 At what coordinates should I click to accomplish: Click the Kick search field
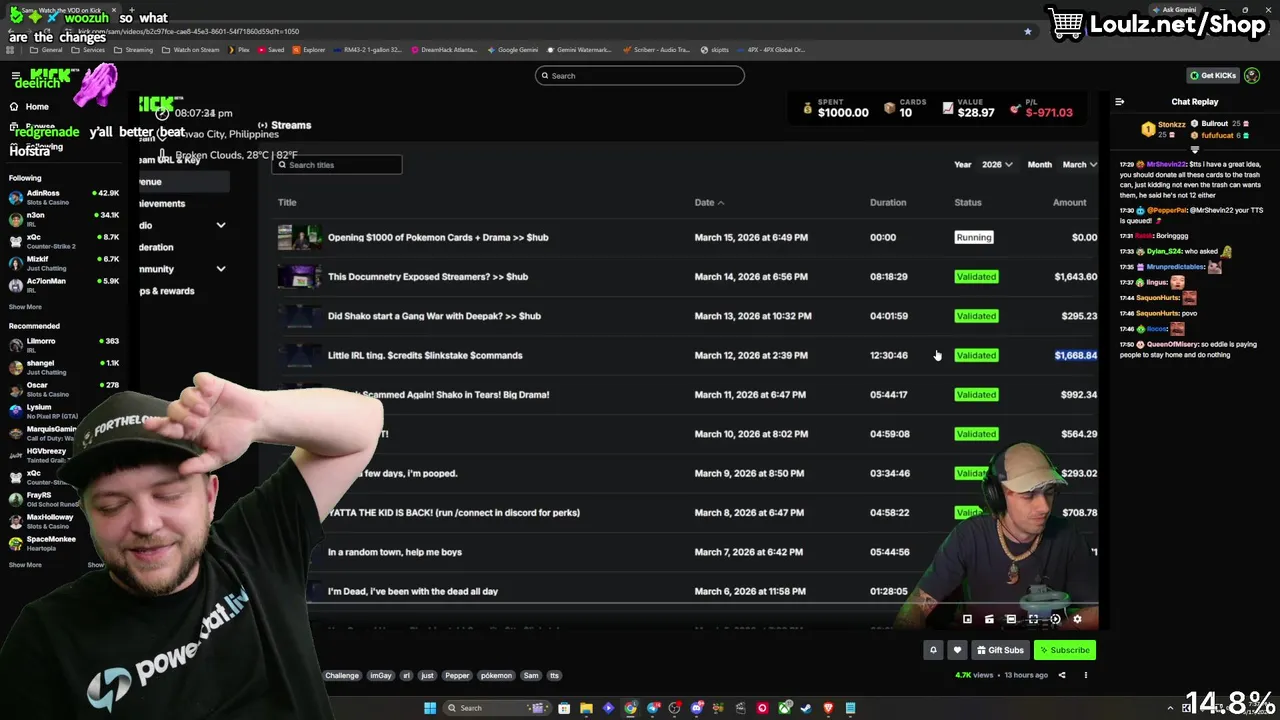click(640, 76)
